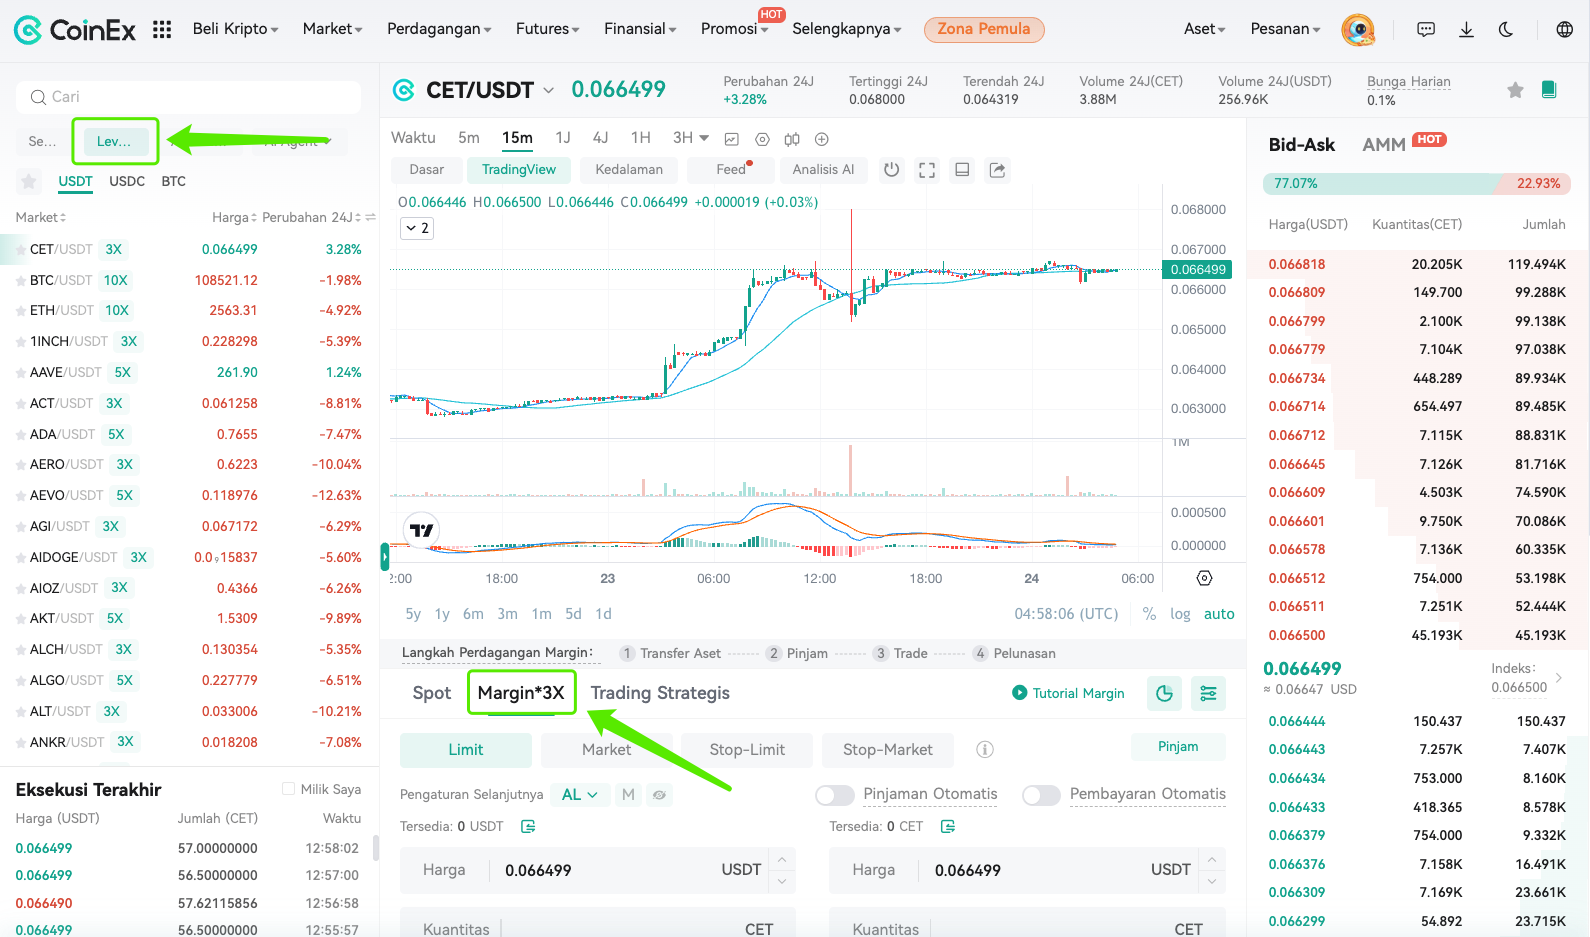Select the Analisis AI button
Viewport: 1590px width, 937px height.
click(823, 170)
